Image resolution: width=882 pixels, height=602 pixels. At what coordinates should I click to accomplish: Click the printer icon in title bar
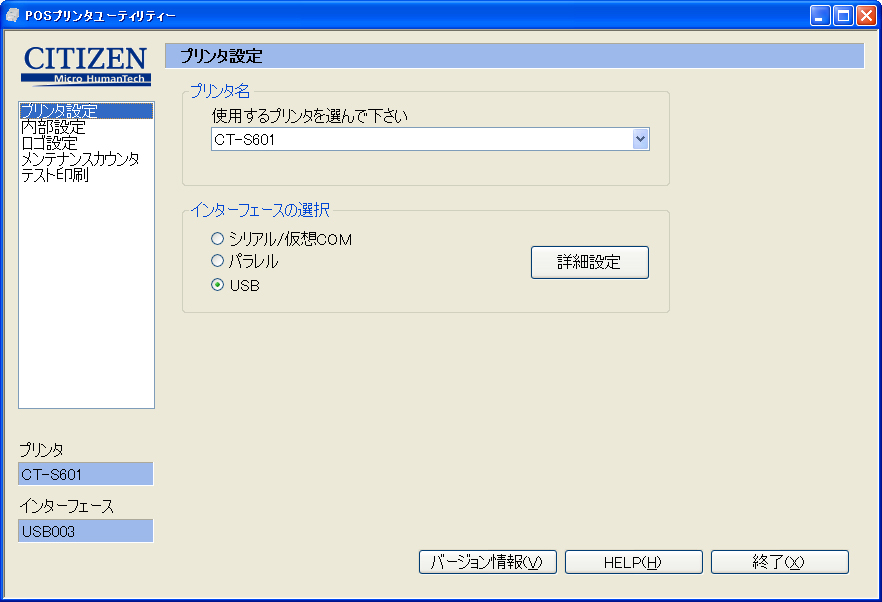pyautogui.click(x=12, y=15)
